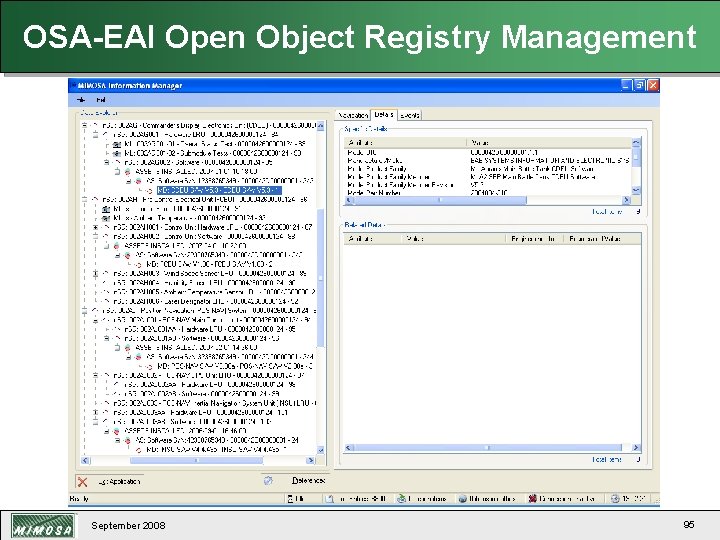Click the green icon in the status bar
Viewport: 720px width, 540px height.
(401, 498)
